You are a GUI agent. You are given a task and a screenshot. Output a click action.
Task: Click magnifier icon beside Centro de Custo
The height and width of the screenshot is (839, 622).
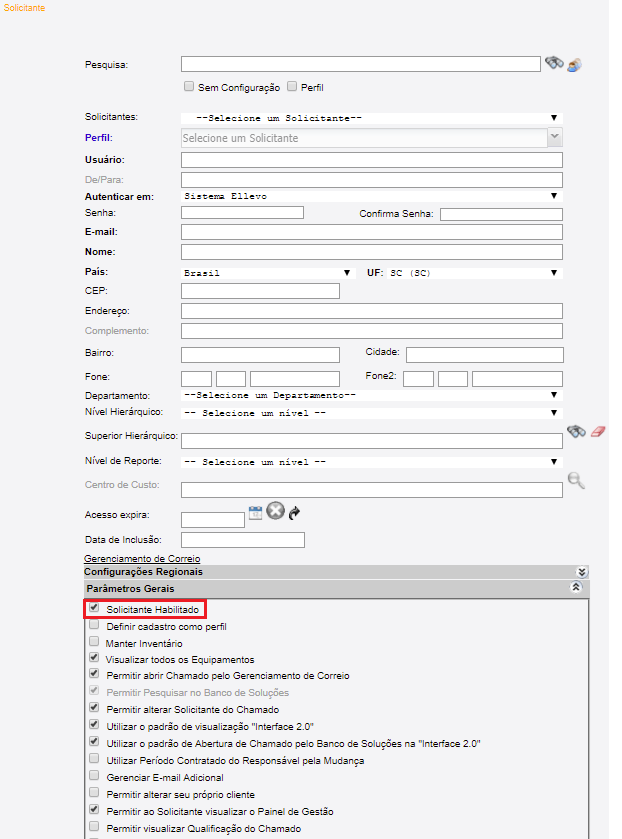(576, 480)
